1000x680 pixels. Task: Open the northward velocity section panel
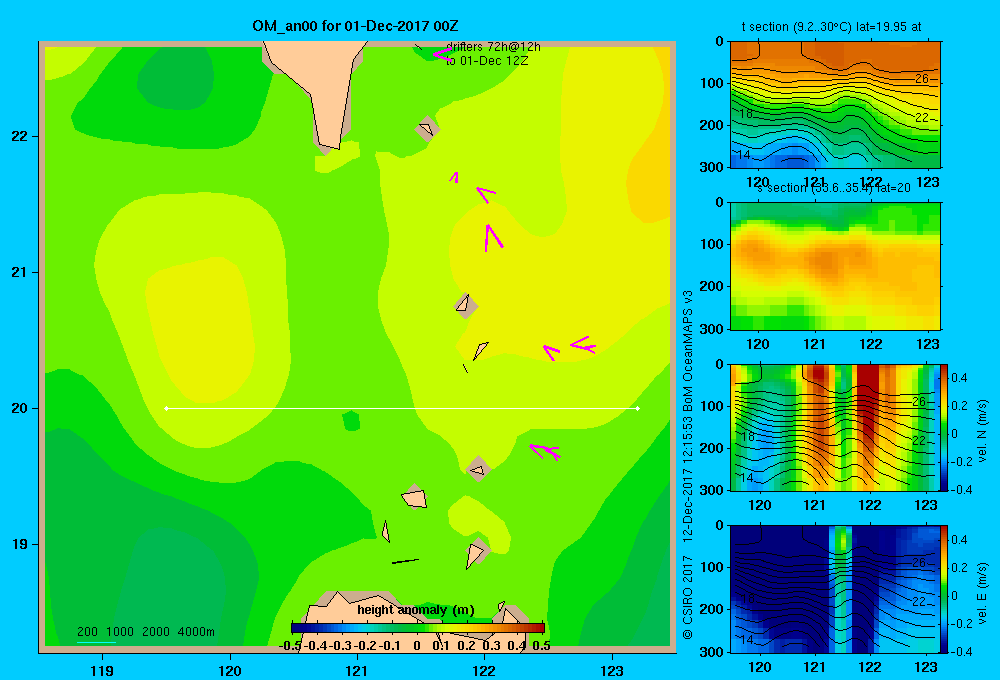(835, 427)
